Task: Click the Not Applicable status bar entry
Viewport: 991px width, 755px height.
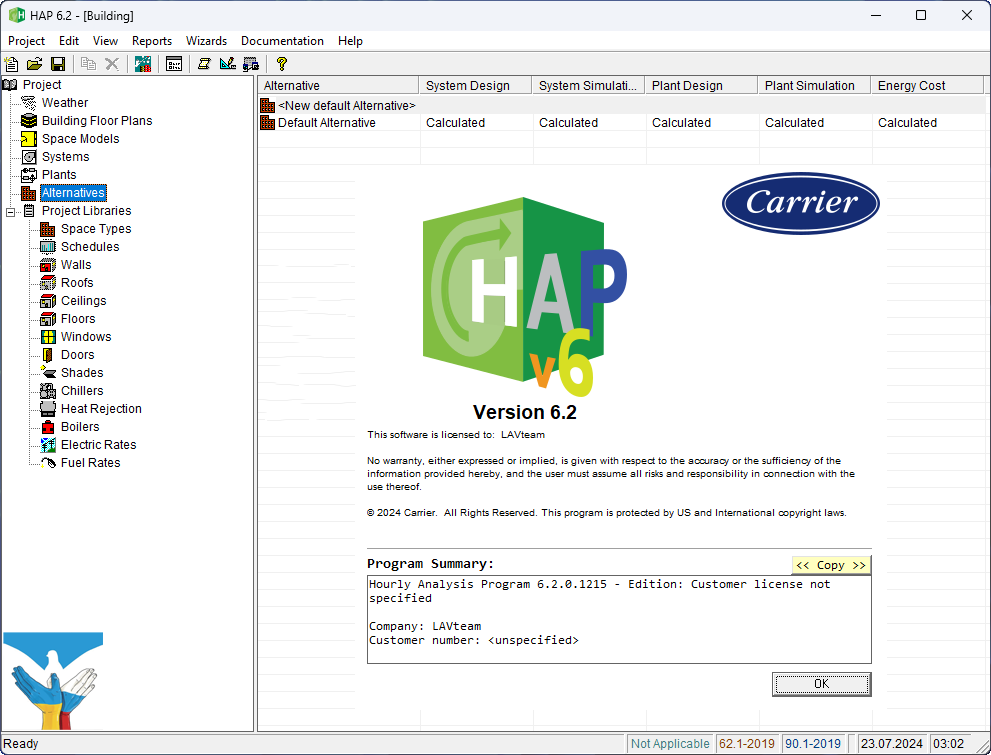Action: click(670, 744)
